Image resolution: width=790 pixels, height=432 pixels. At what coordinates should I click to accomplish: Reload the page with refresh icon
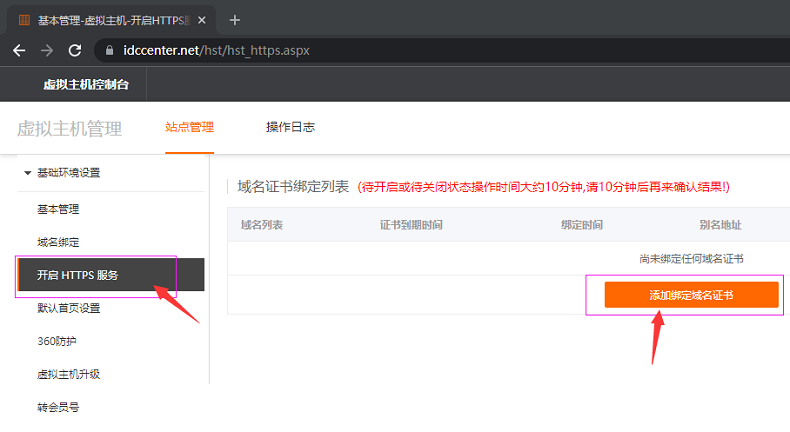(x=74, y=50)
